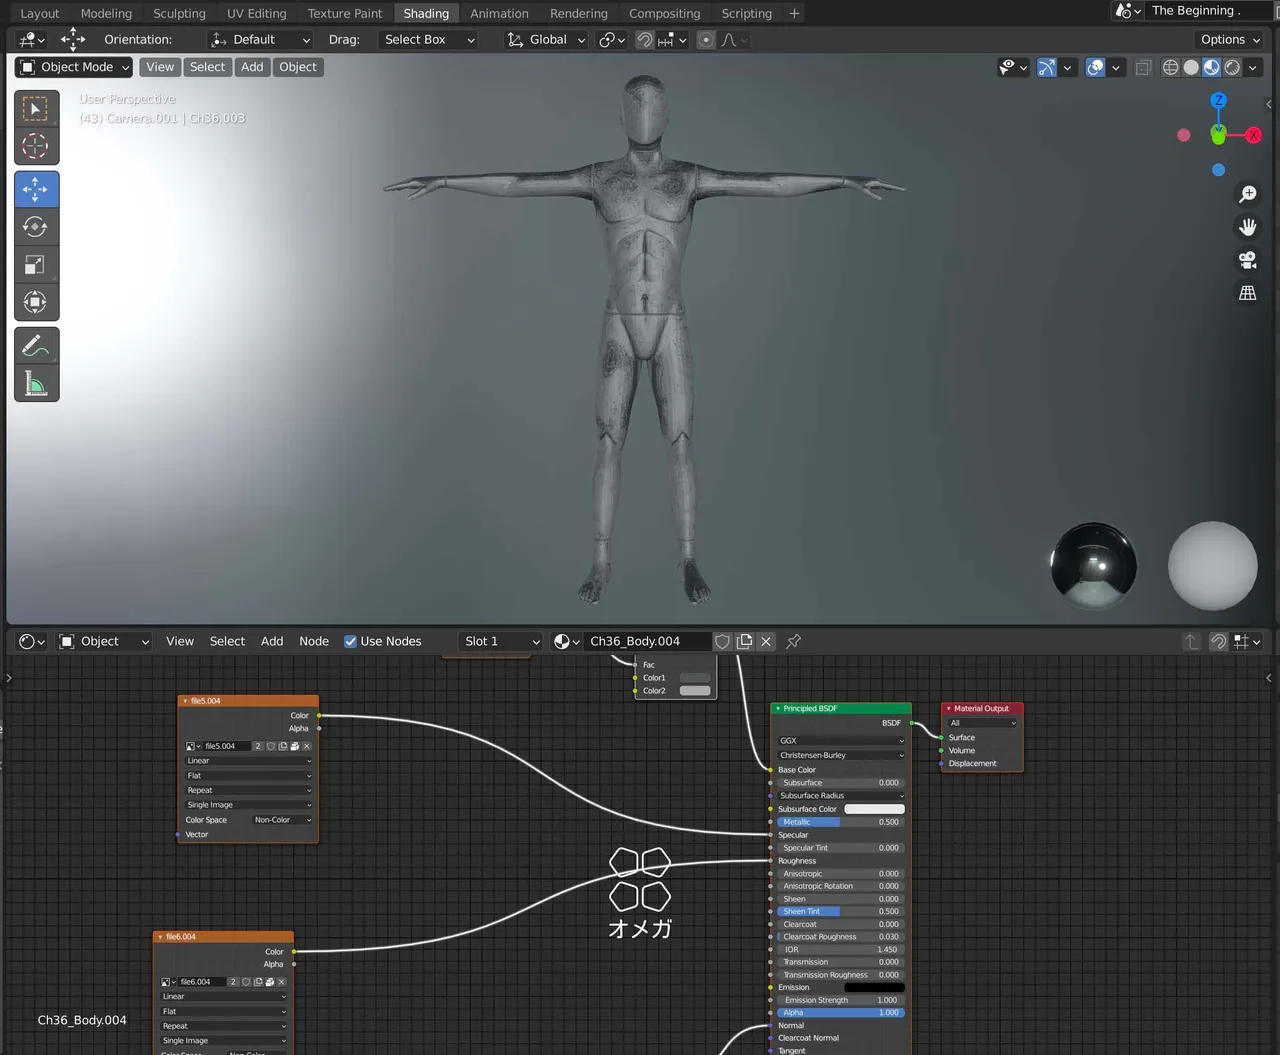Unlink material Ch36_Body.004 with X button
The height and width of the screenshot is (1055, 1280).
click(766, 642)
